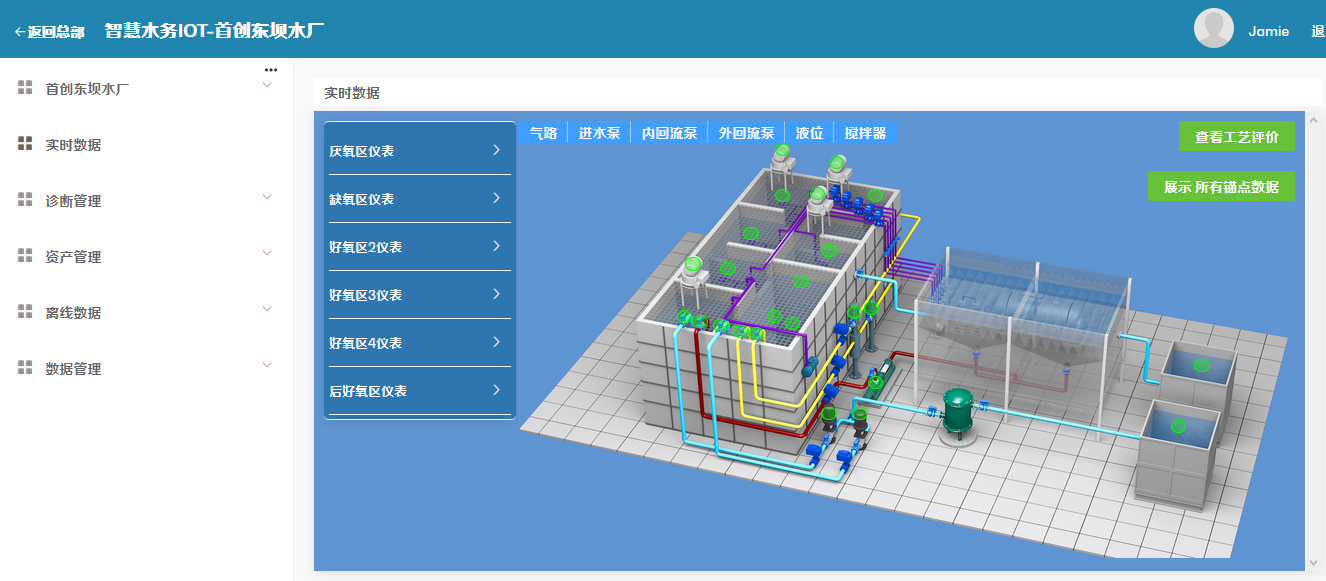Click grid icon beside 资产管理 menu
This screenshot has width=1326, height=581.
(26, 256)
